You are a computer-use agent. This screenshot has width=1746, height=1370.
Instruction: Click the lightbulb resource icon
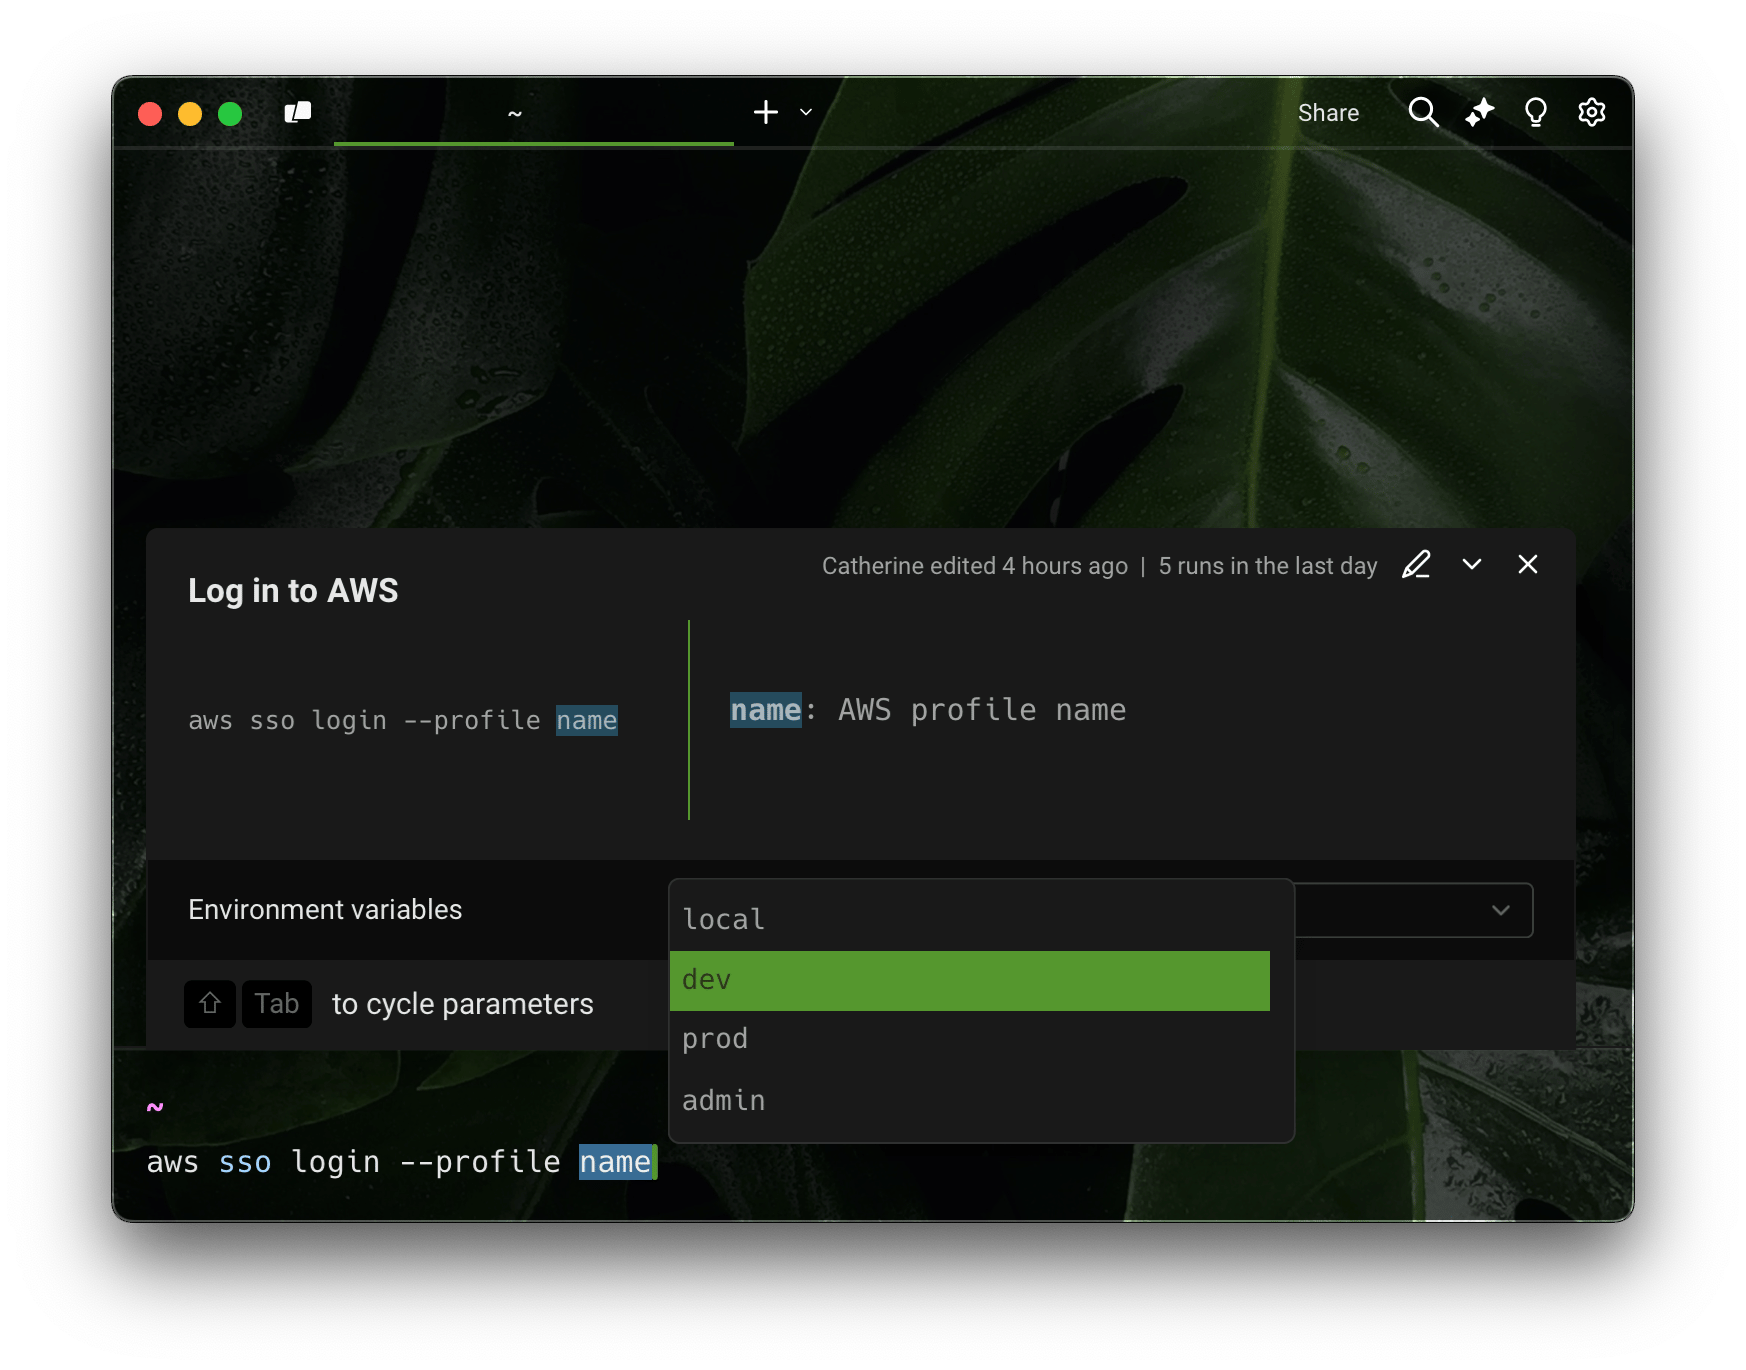1535,112
